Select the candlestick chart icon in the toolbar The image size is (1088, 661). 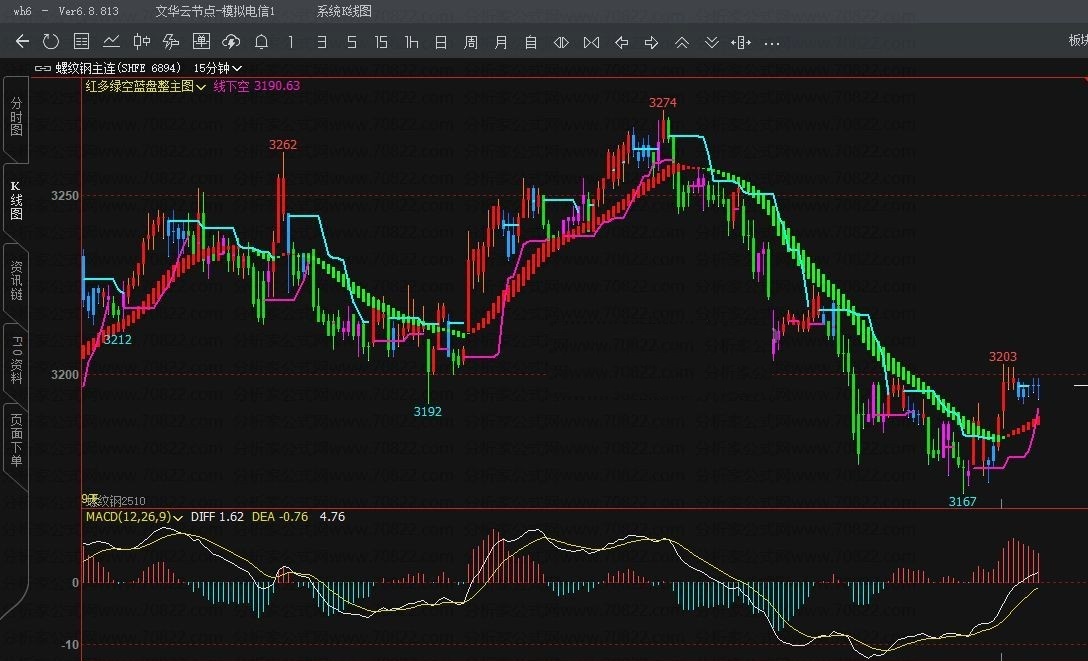tap(142, 42)
